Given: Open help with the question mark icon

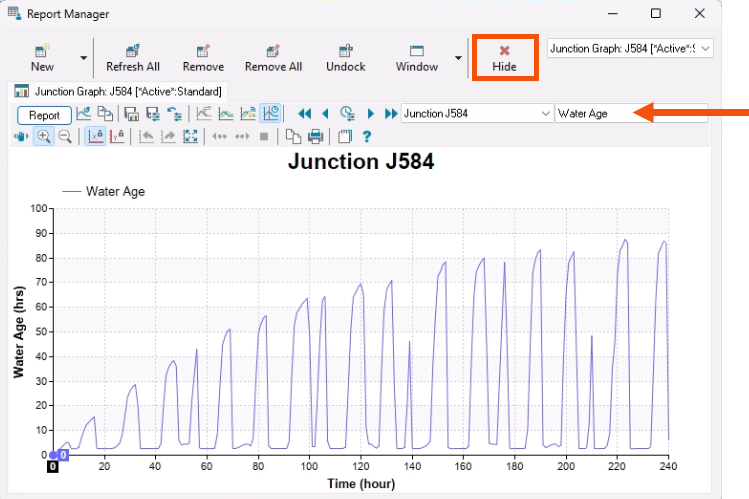Looking at the screenshot, I should (x=367, y=136).
